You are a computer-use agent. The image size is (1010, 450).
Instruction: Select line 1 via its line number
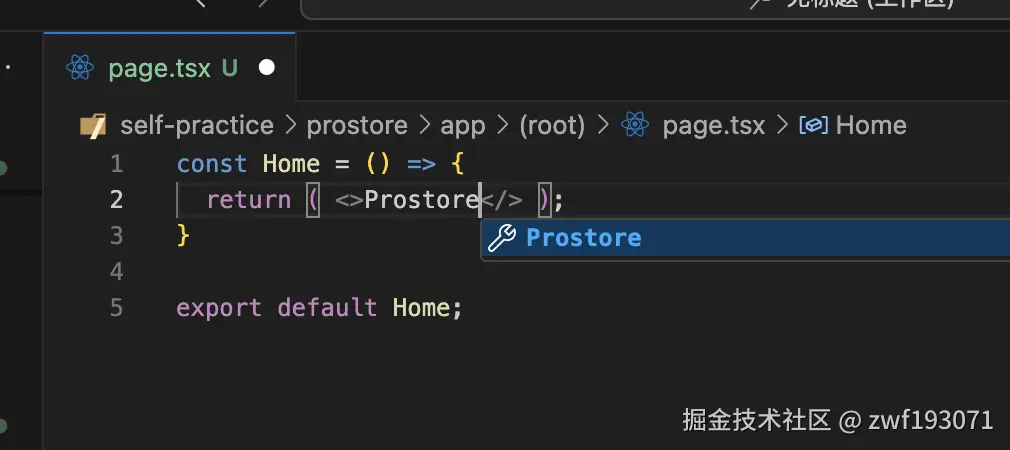pos(117,164)
